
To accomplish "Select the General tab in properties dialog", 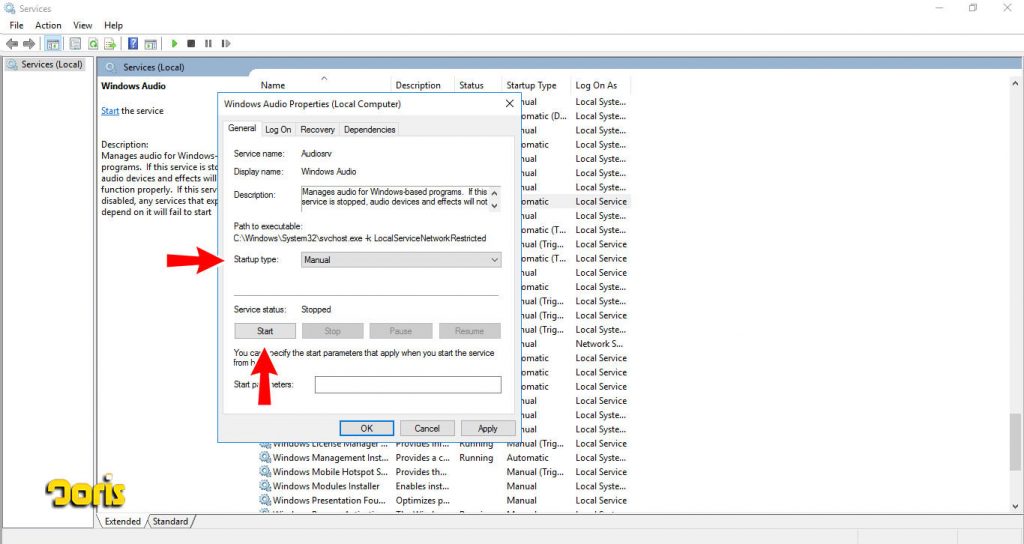I will tap(242, 129).
